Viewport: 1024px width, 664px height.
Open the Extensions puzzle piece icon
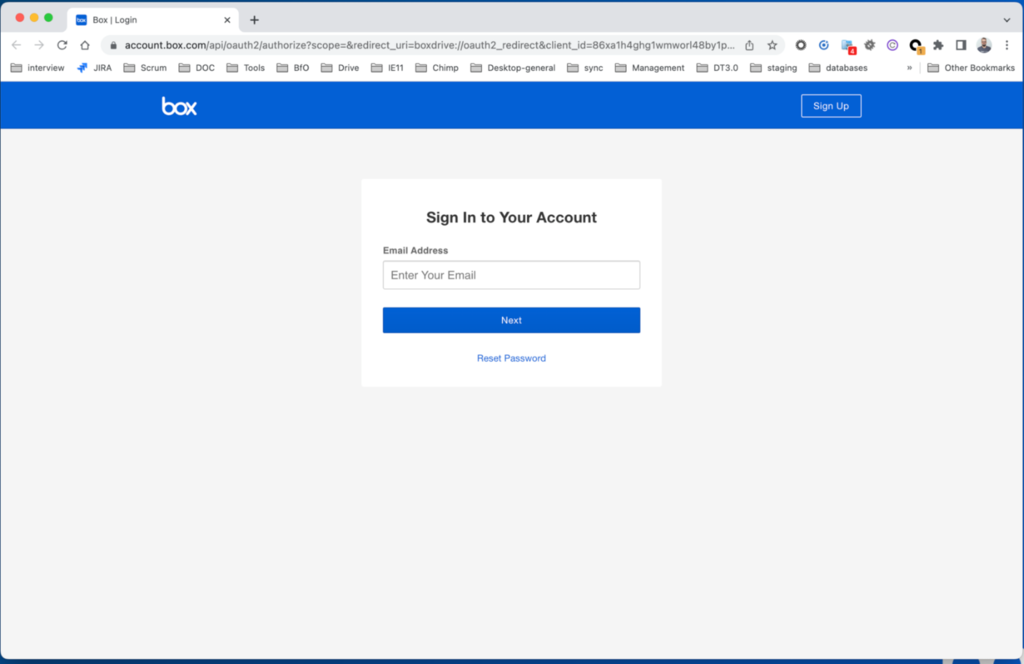click(938, 45)
